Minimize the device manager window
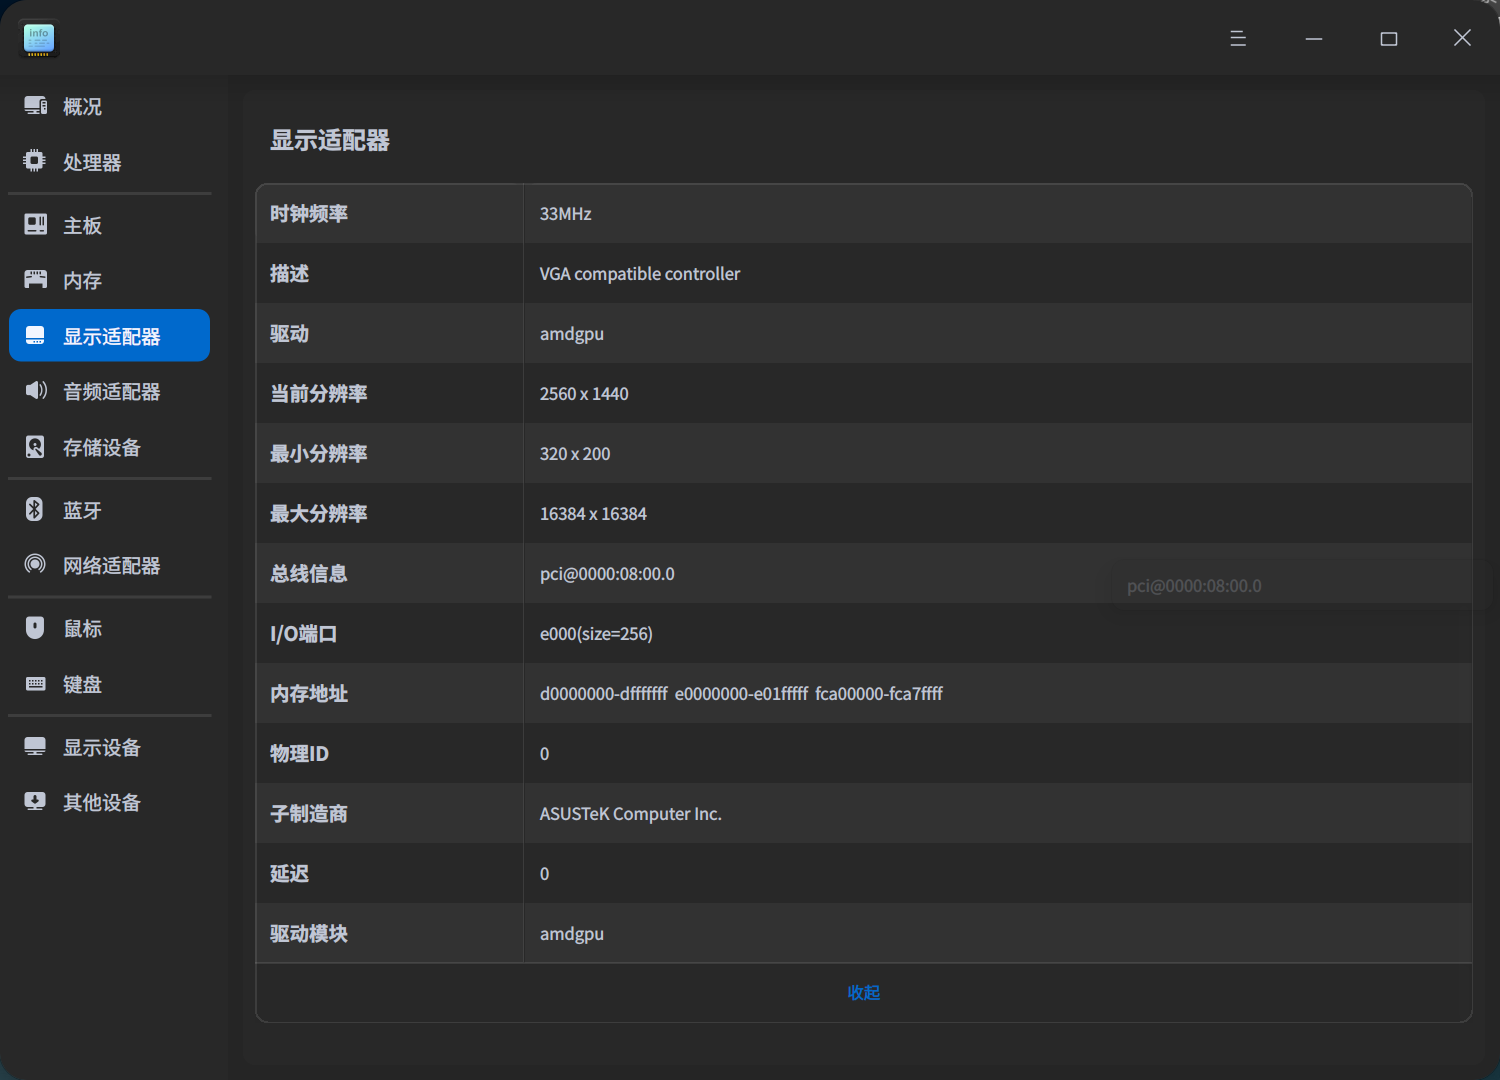 pos(1314,38)
